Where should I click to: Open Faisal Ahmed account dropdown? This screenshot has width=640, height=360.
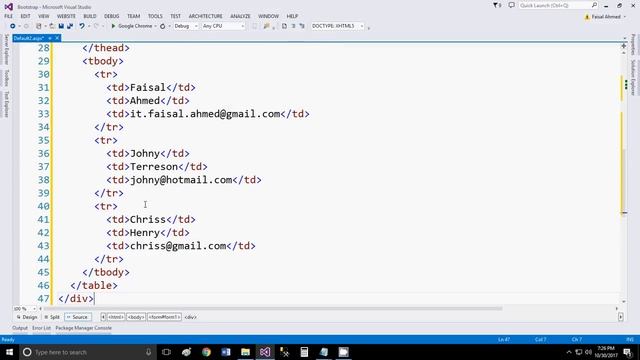click(606, 17)
